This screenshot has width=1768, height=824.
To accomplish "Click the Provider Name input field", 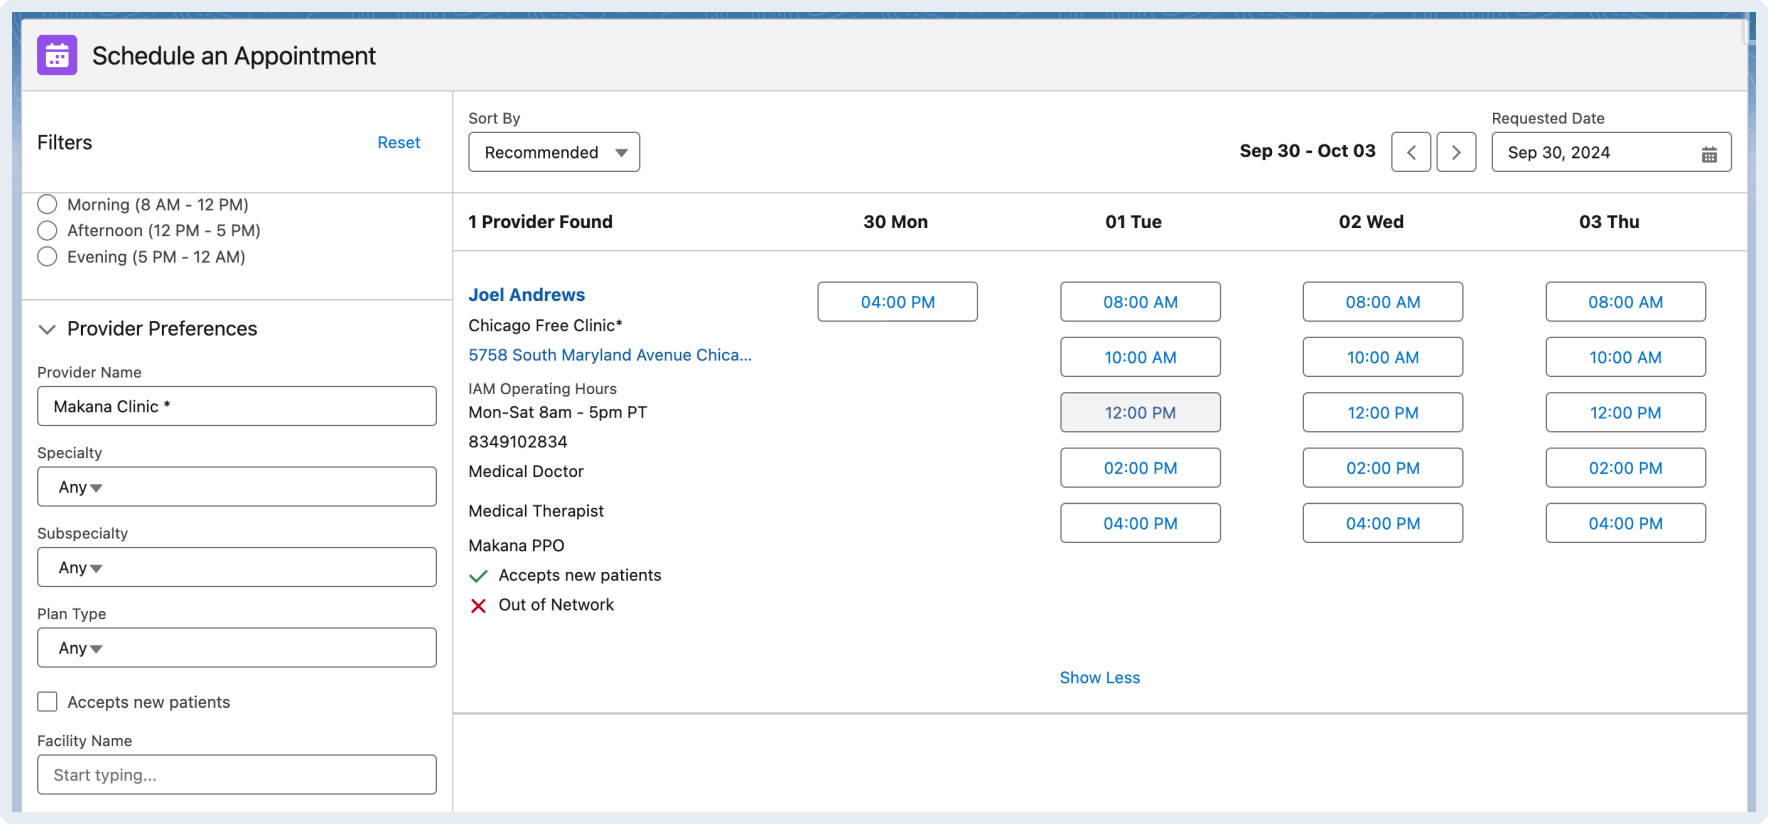I will (237, 406).
